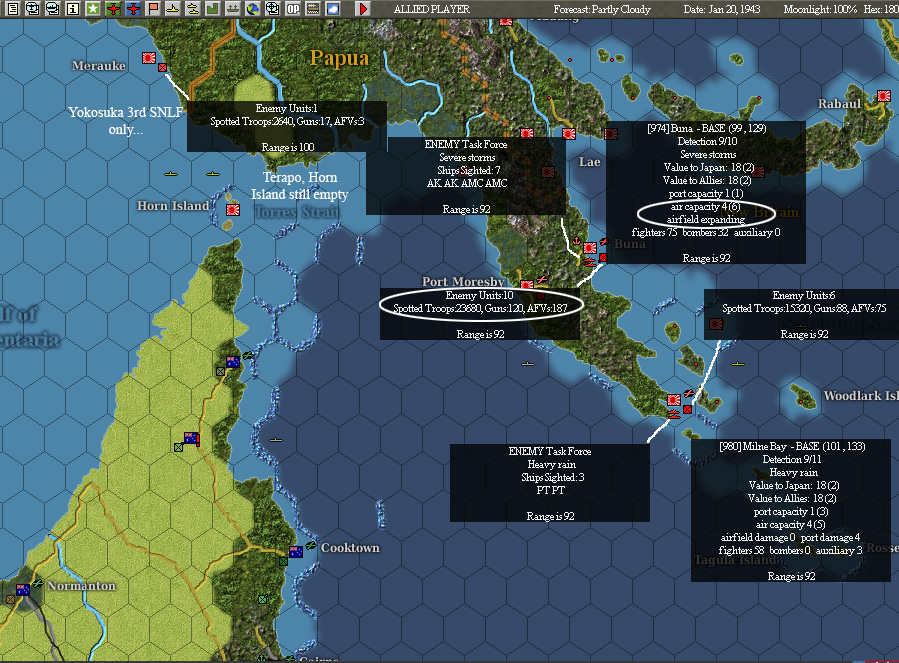Click the red unit marker beside Merauke
Screen dimensions: 899x663
[162, 68]
